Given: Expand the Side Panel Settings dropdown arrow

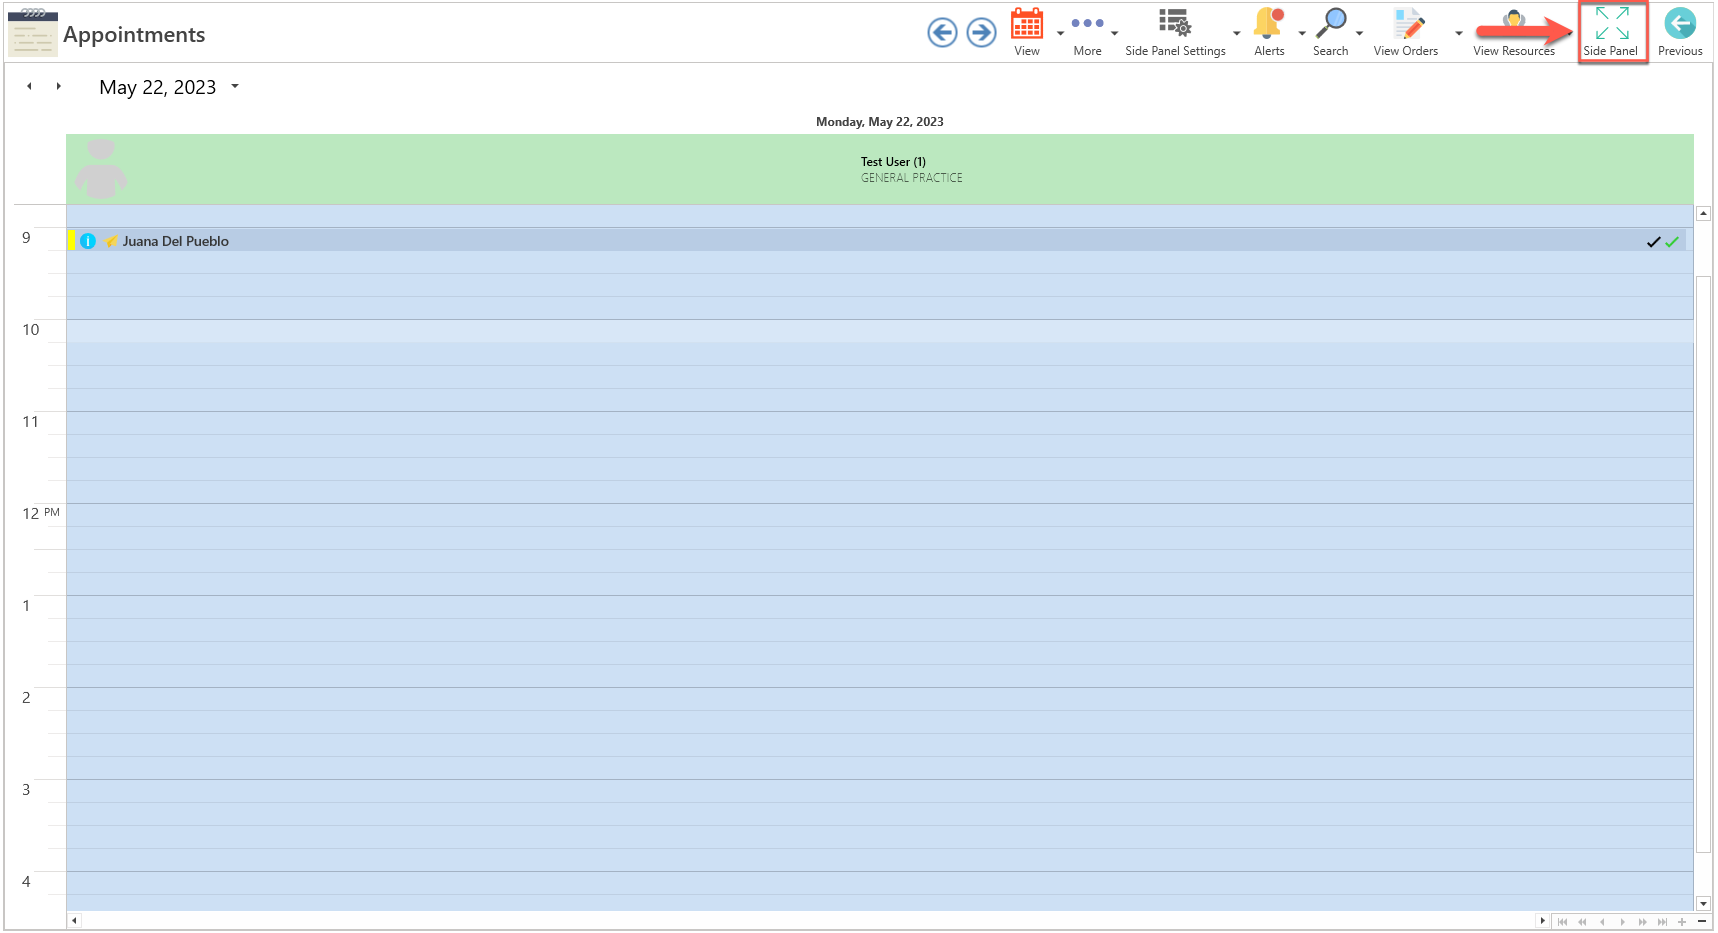Looking at the screenshot, I should coord(1237,33).
